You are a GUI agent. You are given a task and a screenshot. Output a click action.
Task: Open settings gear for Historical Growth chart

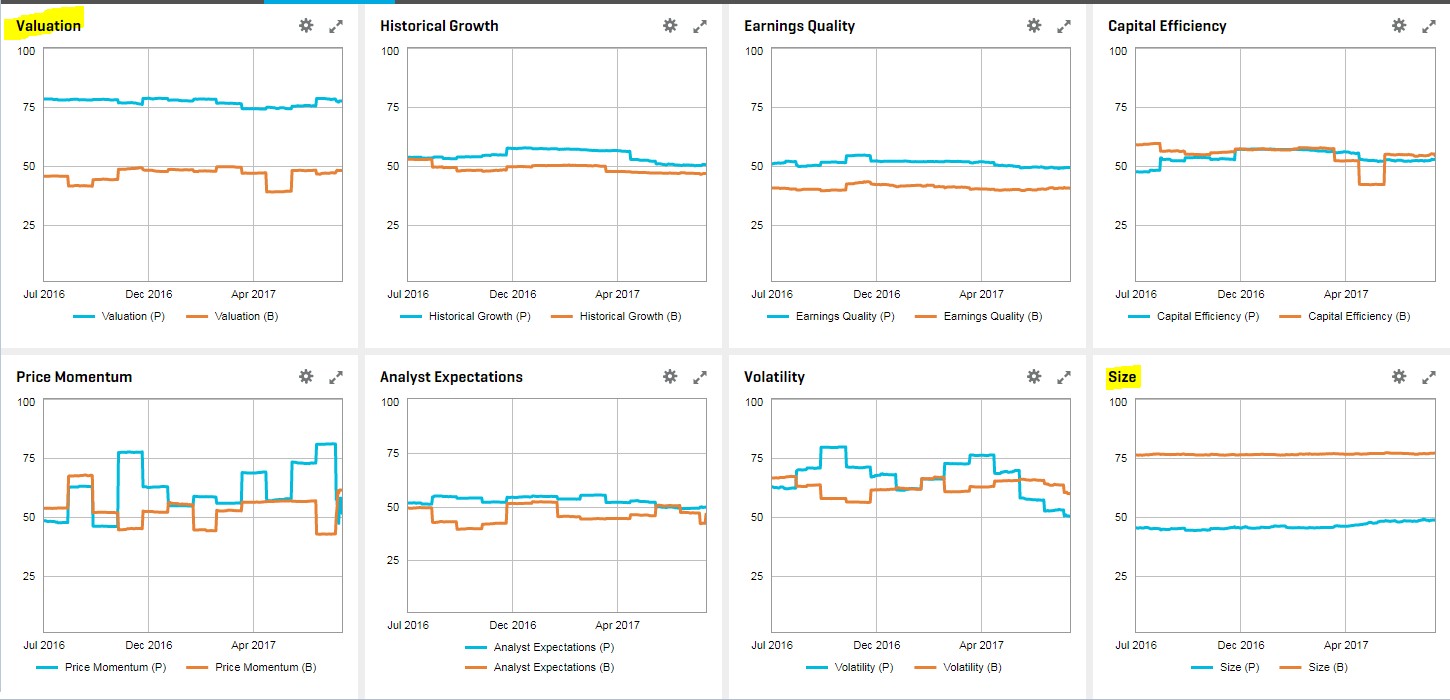670,26
